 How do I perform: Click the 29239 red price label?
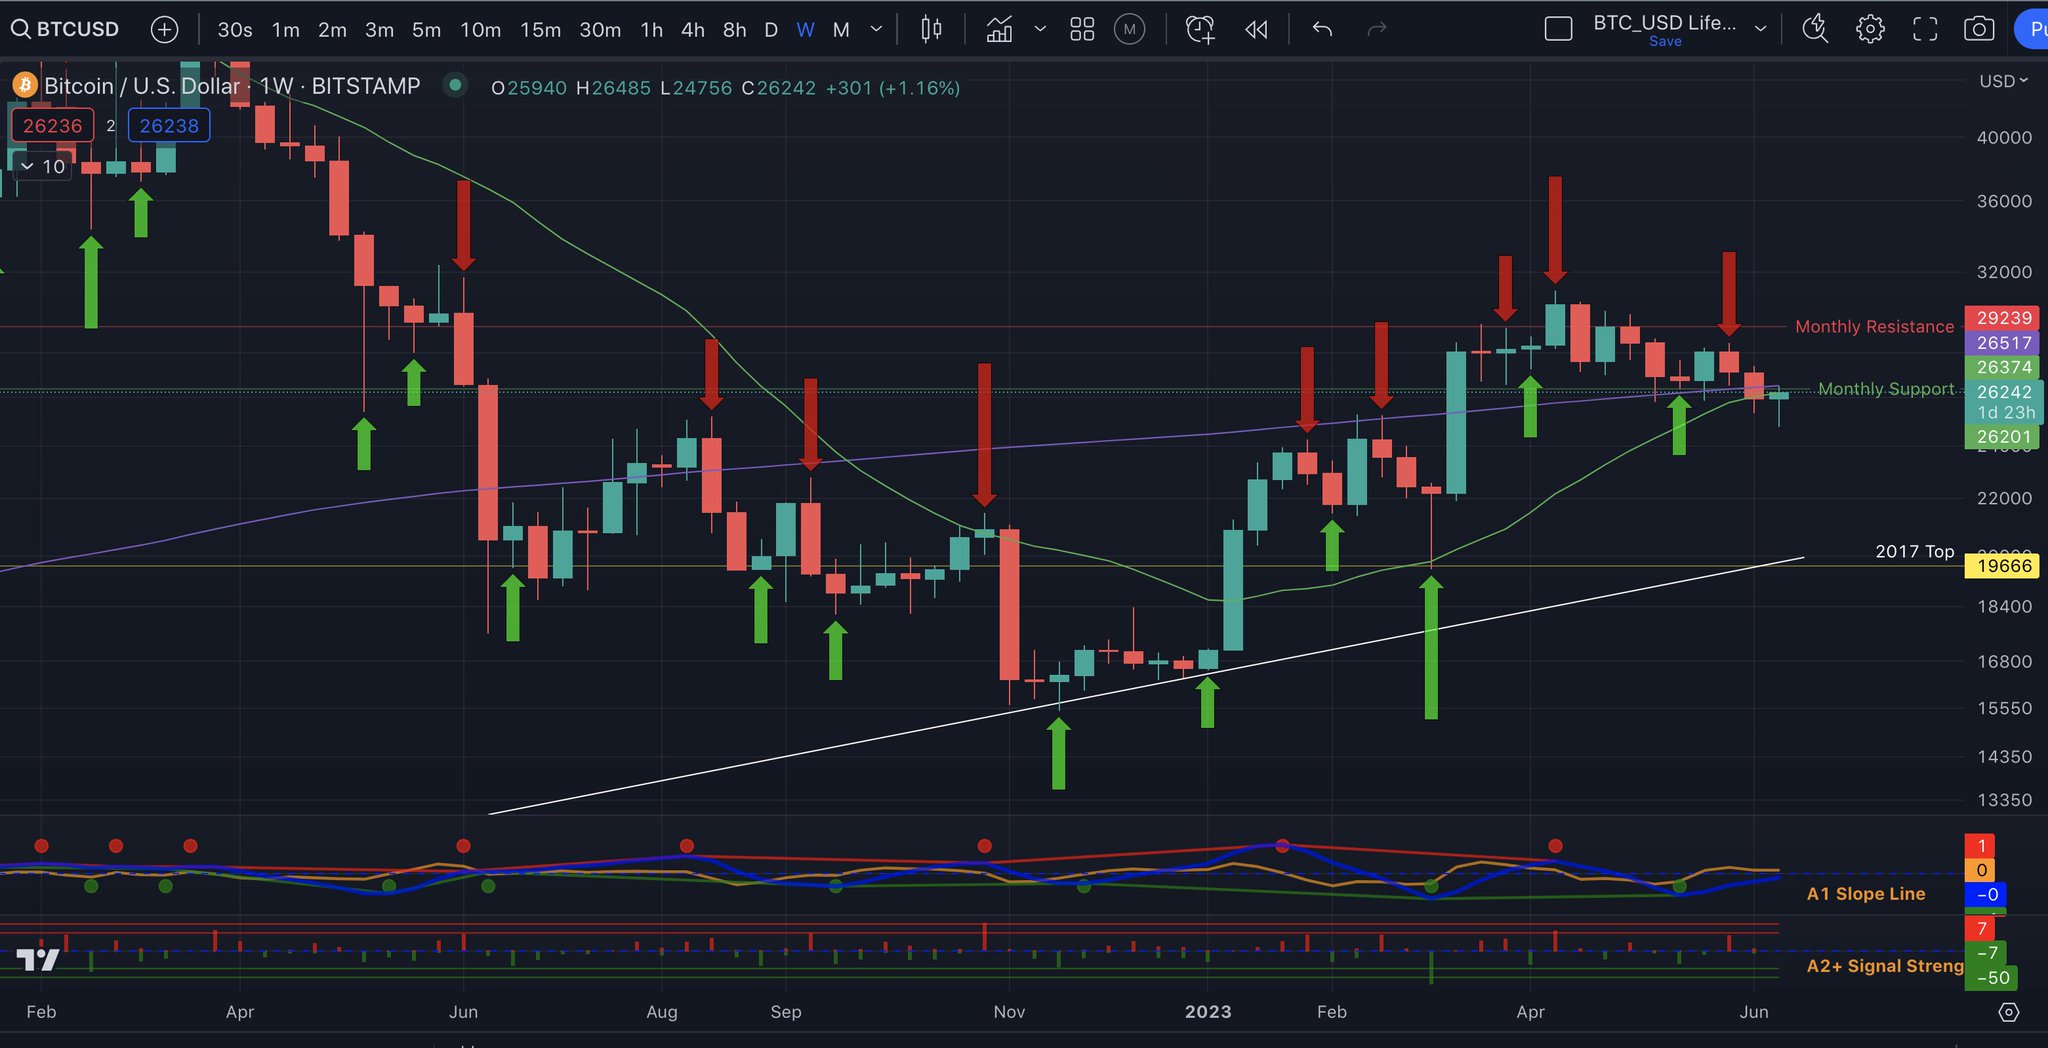2004,318
